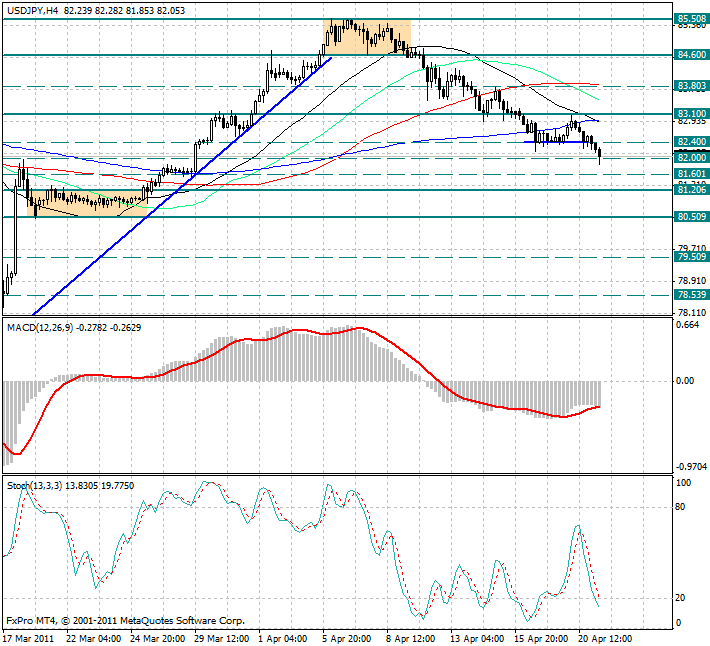Select the 81.206 support level label
This screenshot has width=710, height=646.
(692, 189)
